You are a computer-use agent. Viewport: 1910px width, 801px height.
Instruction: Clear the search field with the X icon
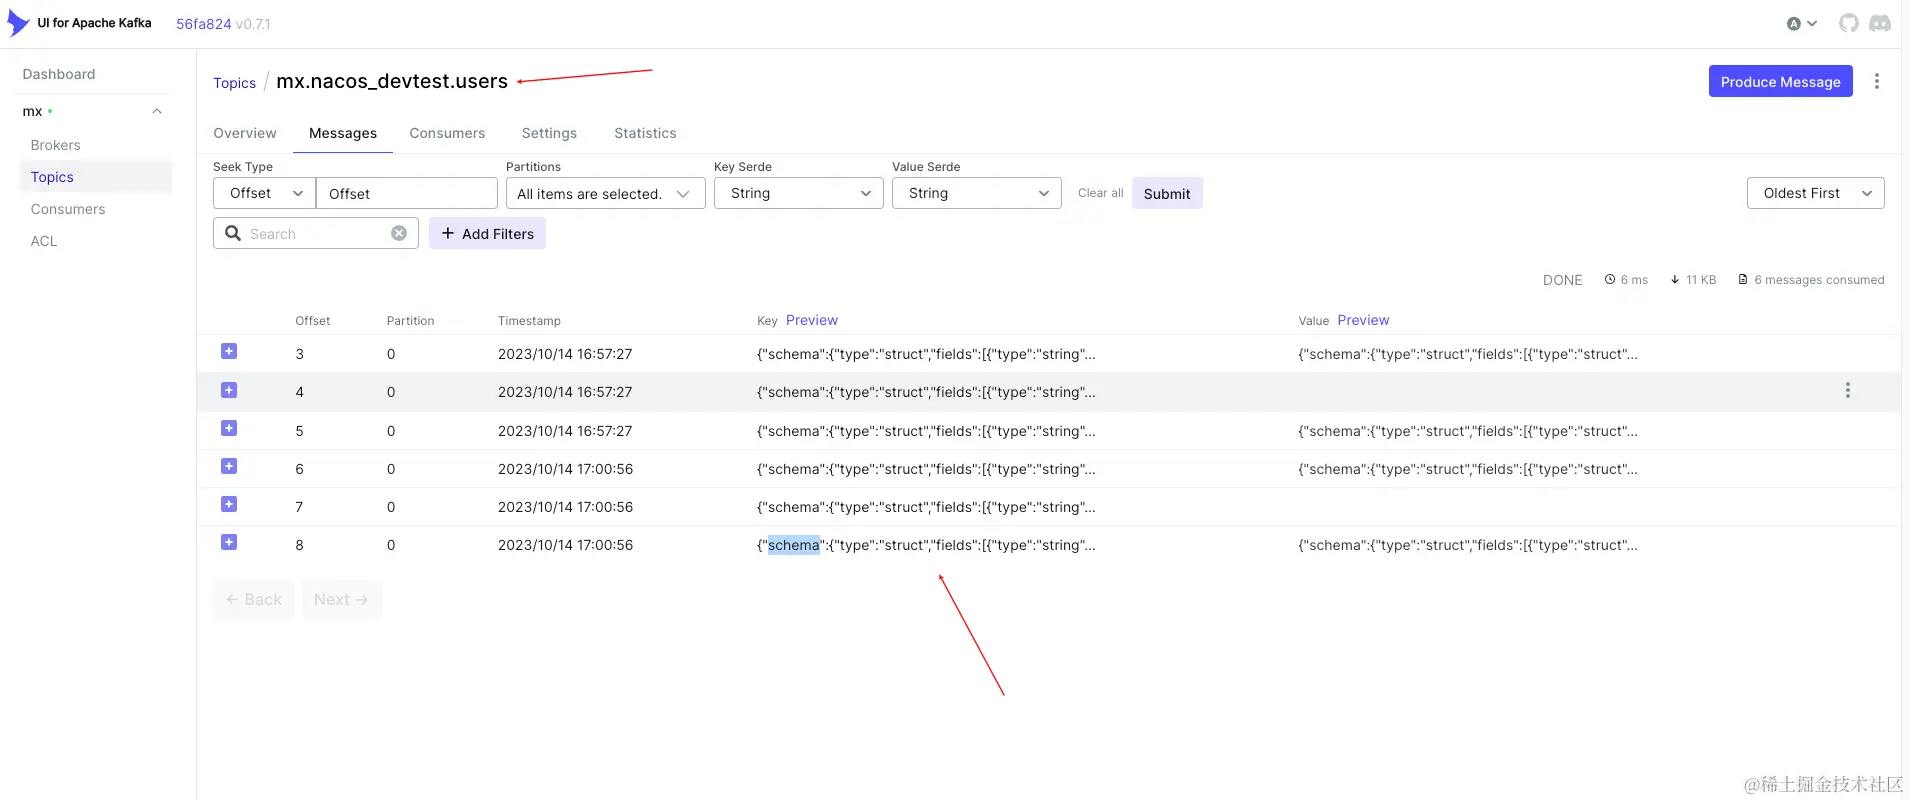click(x=399, y=233)
